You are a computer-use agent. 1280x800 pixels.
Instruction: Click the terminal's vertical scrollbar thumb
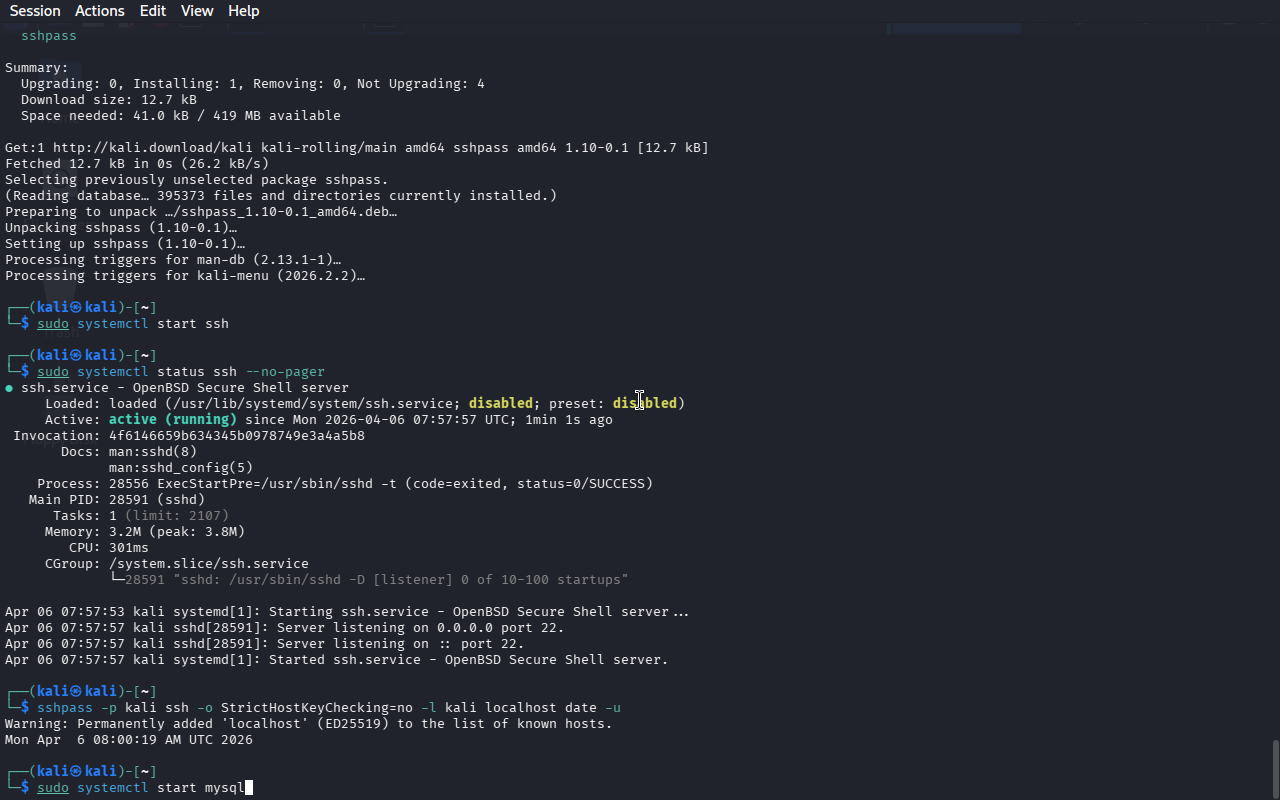1274,768
